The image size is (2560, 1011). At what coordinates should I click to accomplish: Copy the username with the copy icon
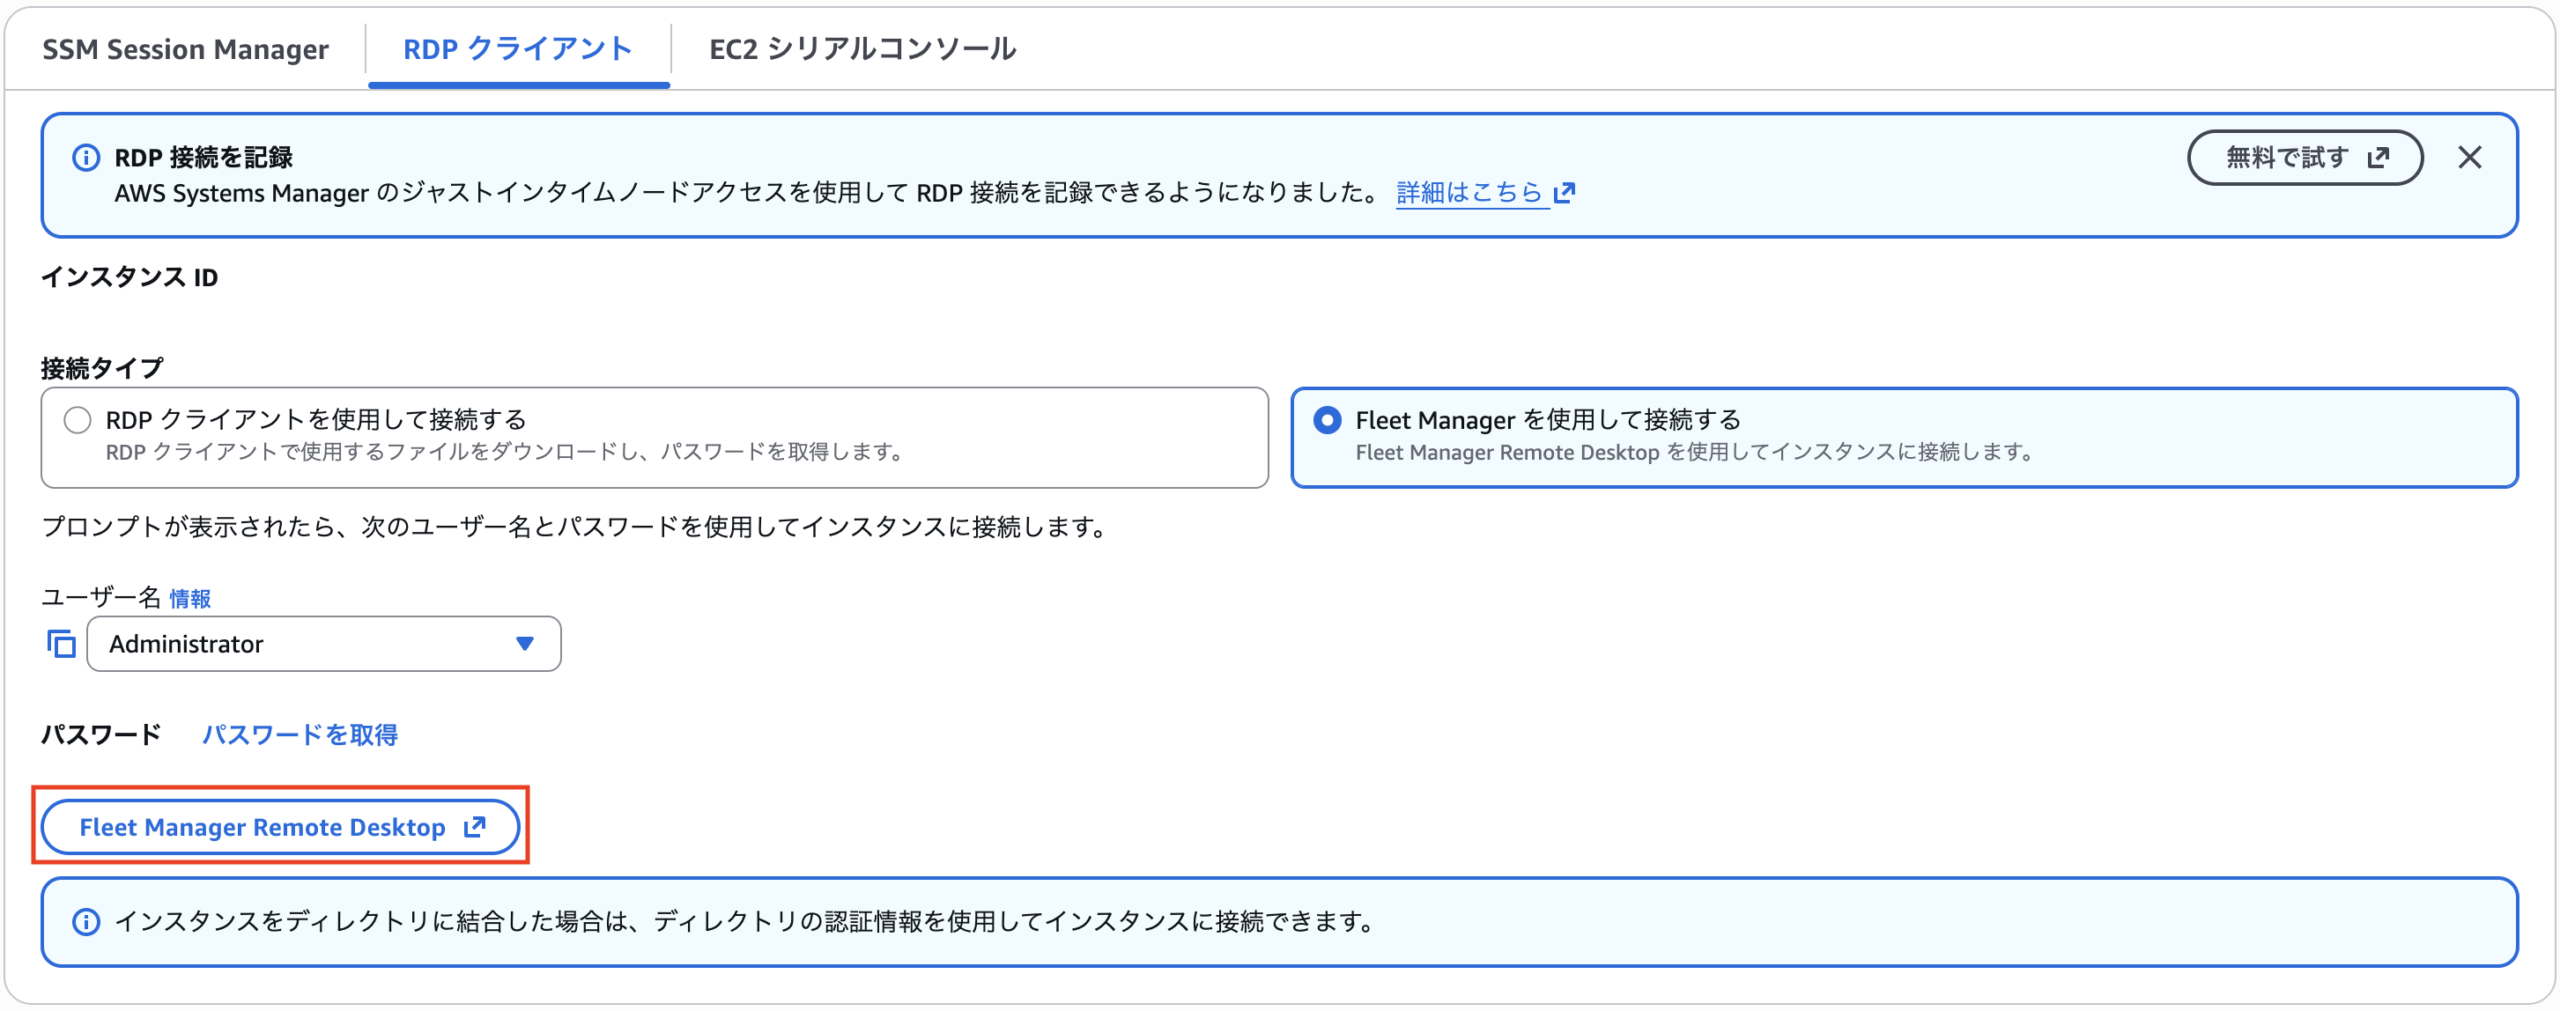(61, 644)
